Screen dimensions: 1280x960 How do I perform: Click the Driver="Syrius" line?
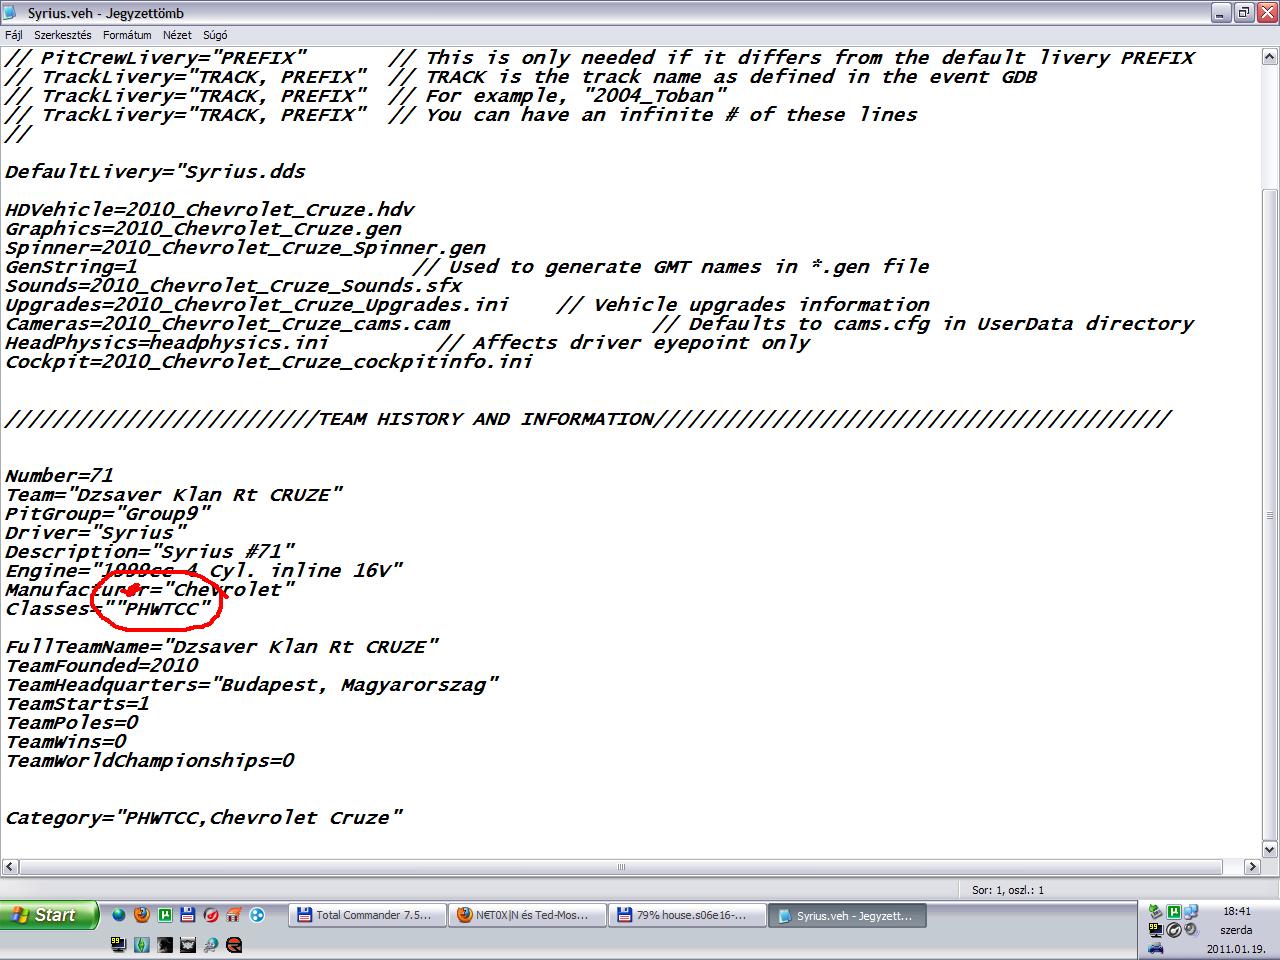pyautogui.click(x=95, y=533)
